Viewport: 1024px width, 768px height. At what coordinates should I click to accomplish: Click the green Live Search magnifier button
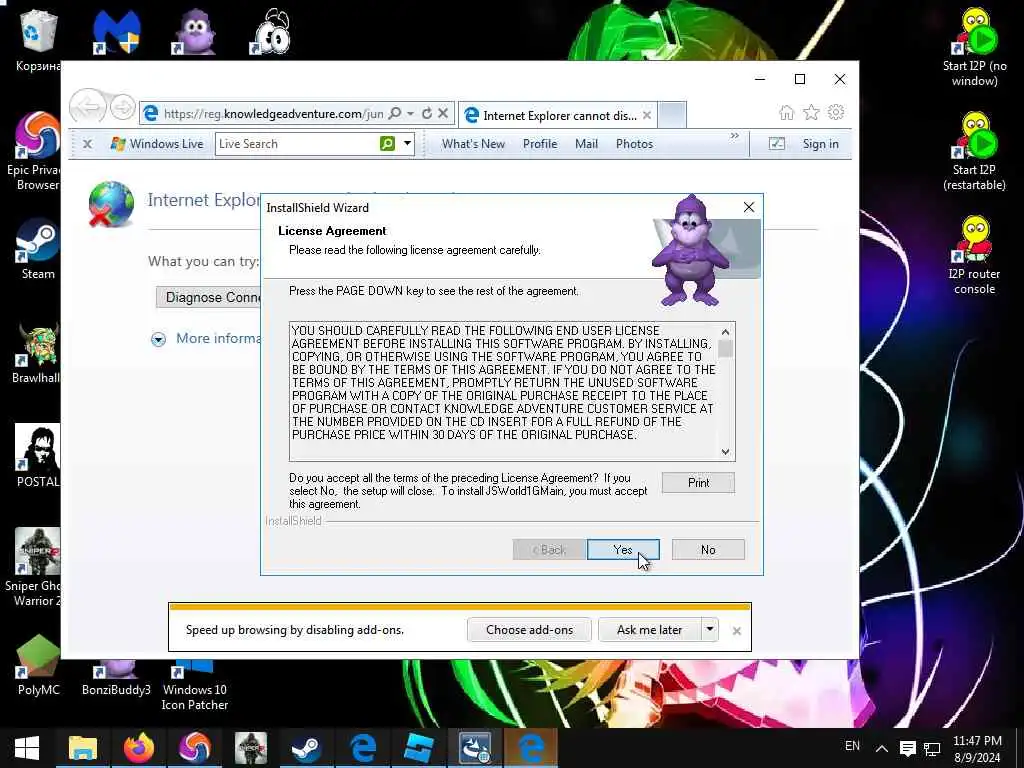[x=387, y=144]
